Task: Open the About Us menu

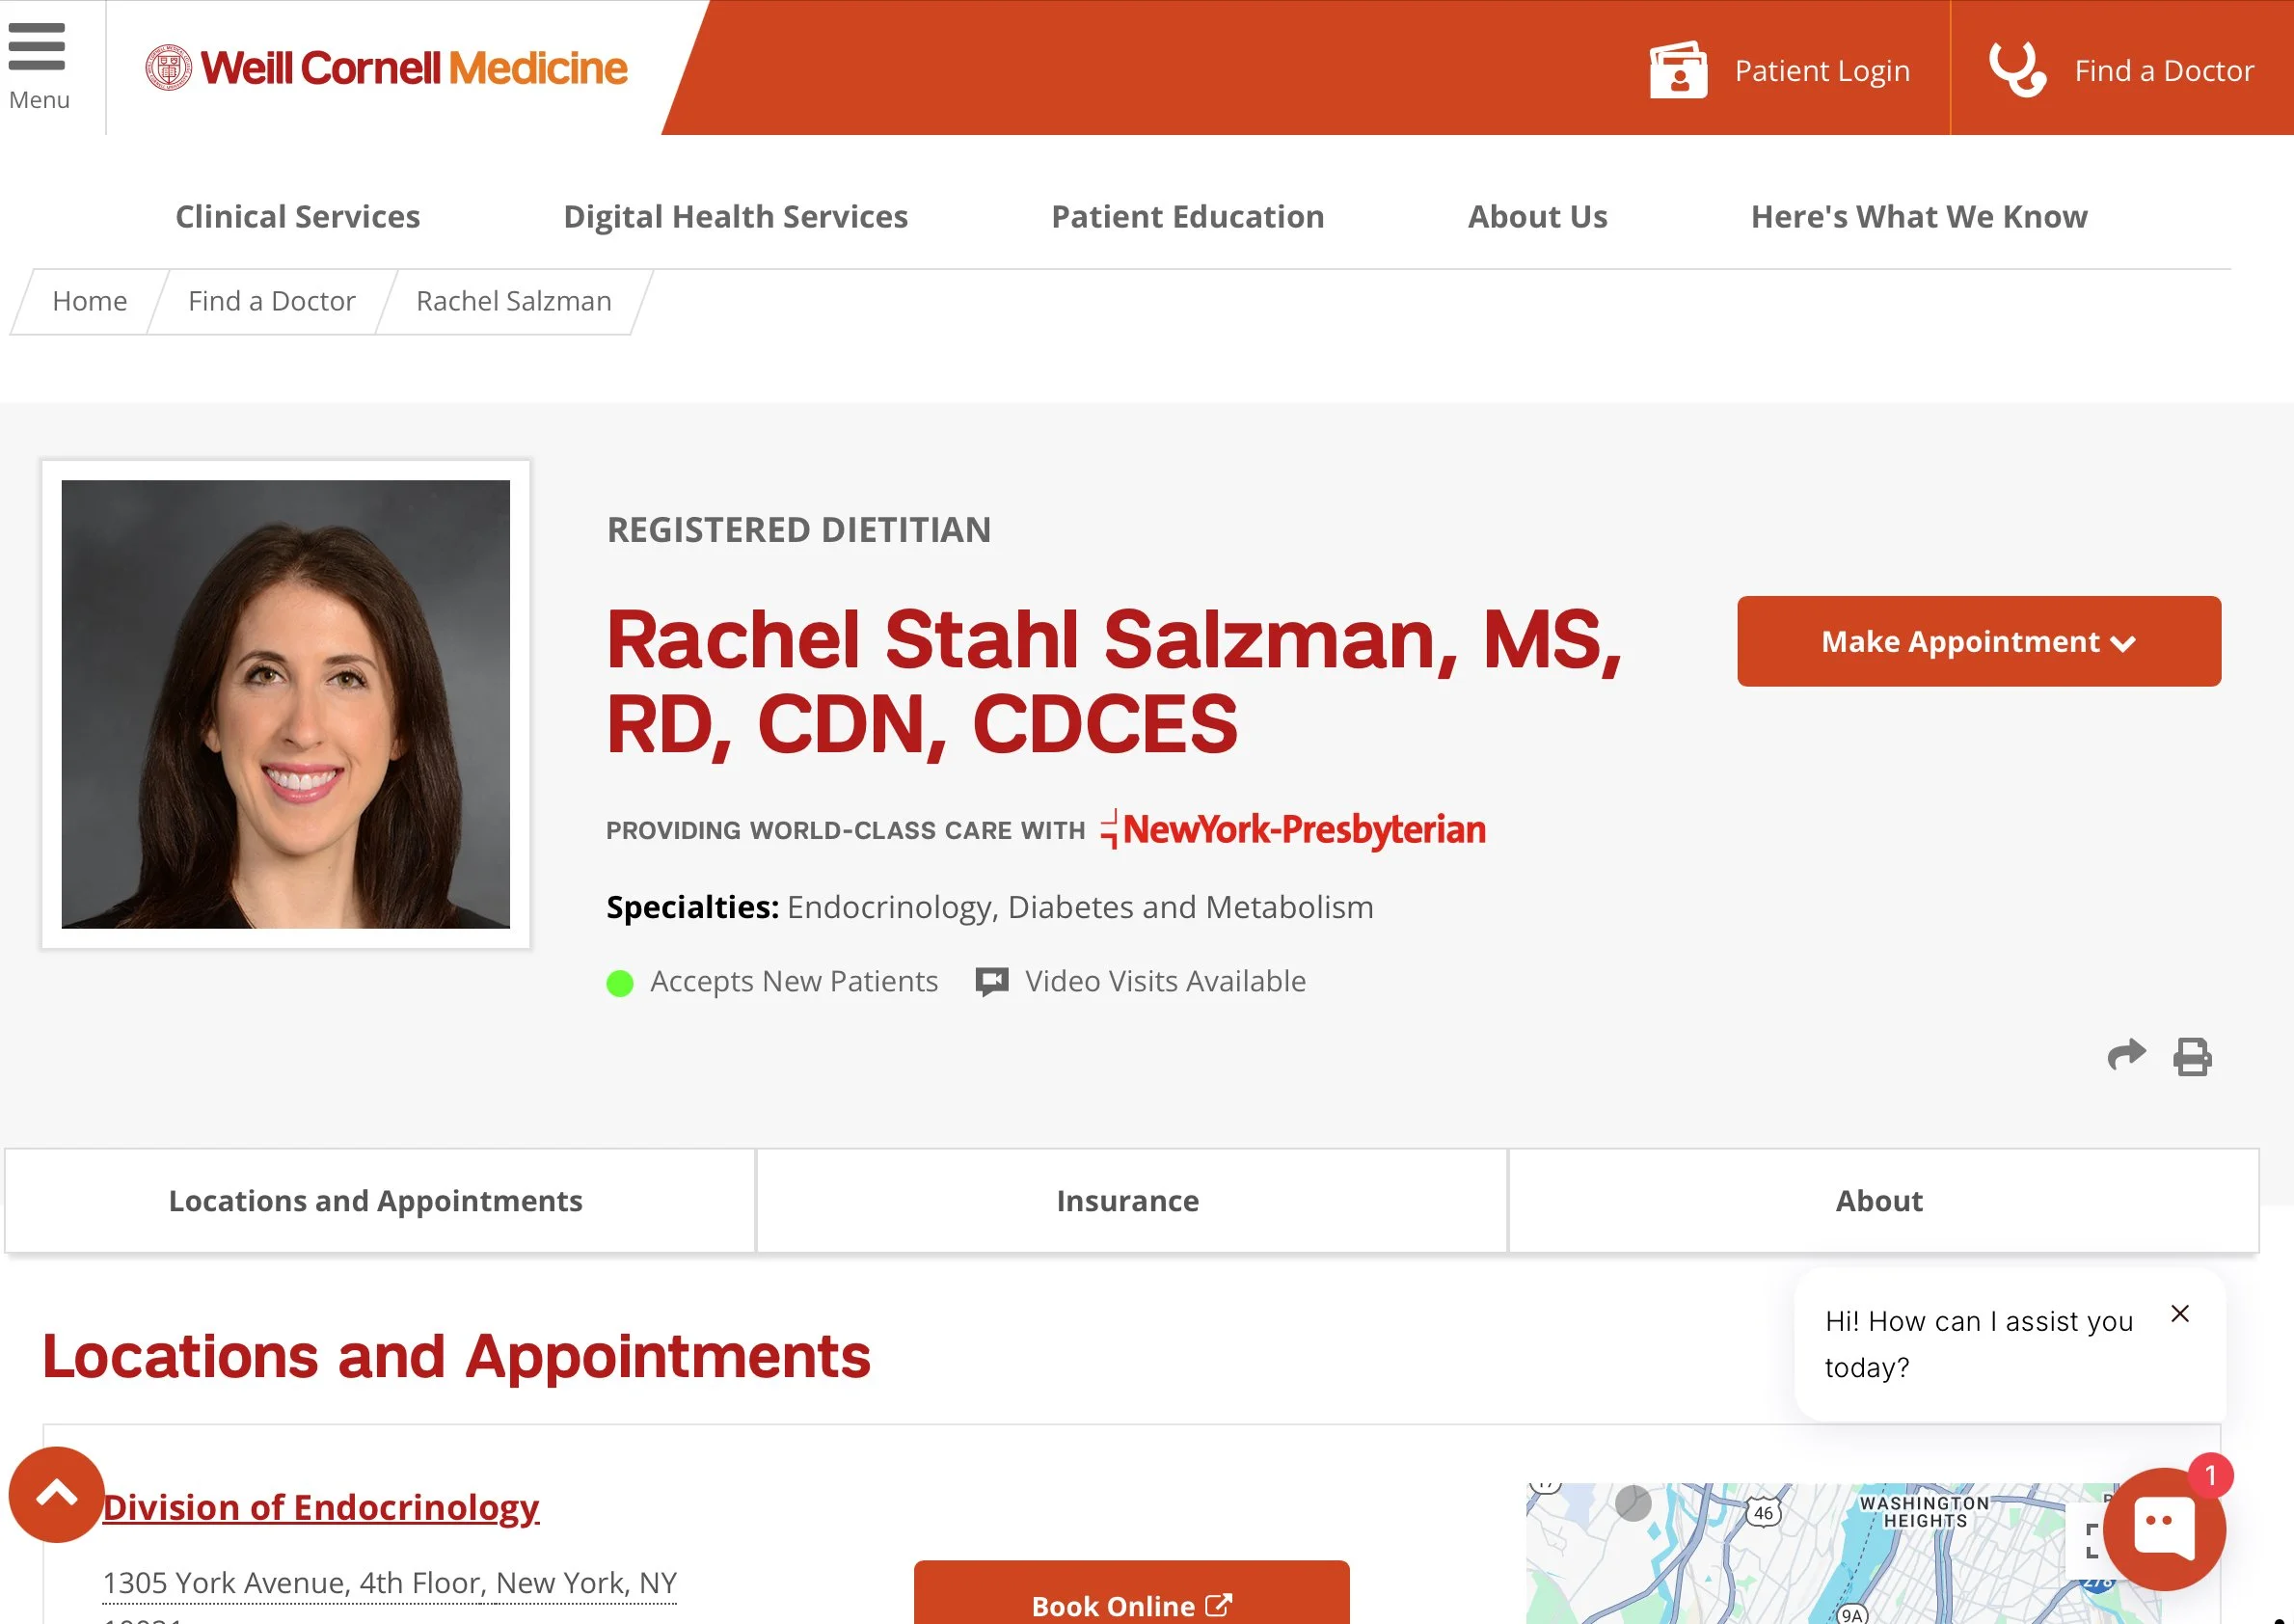Action: [1537, 216]
